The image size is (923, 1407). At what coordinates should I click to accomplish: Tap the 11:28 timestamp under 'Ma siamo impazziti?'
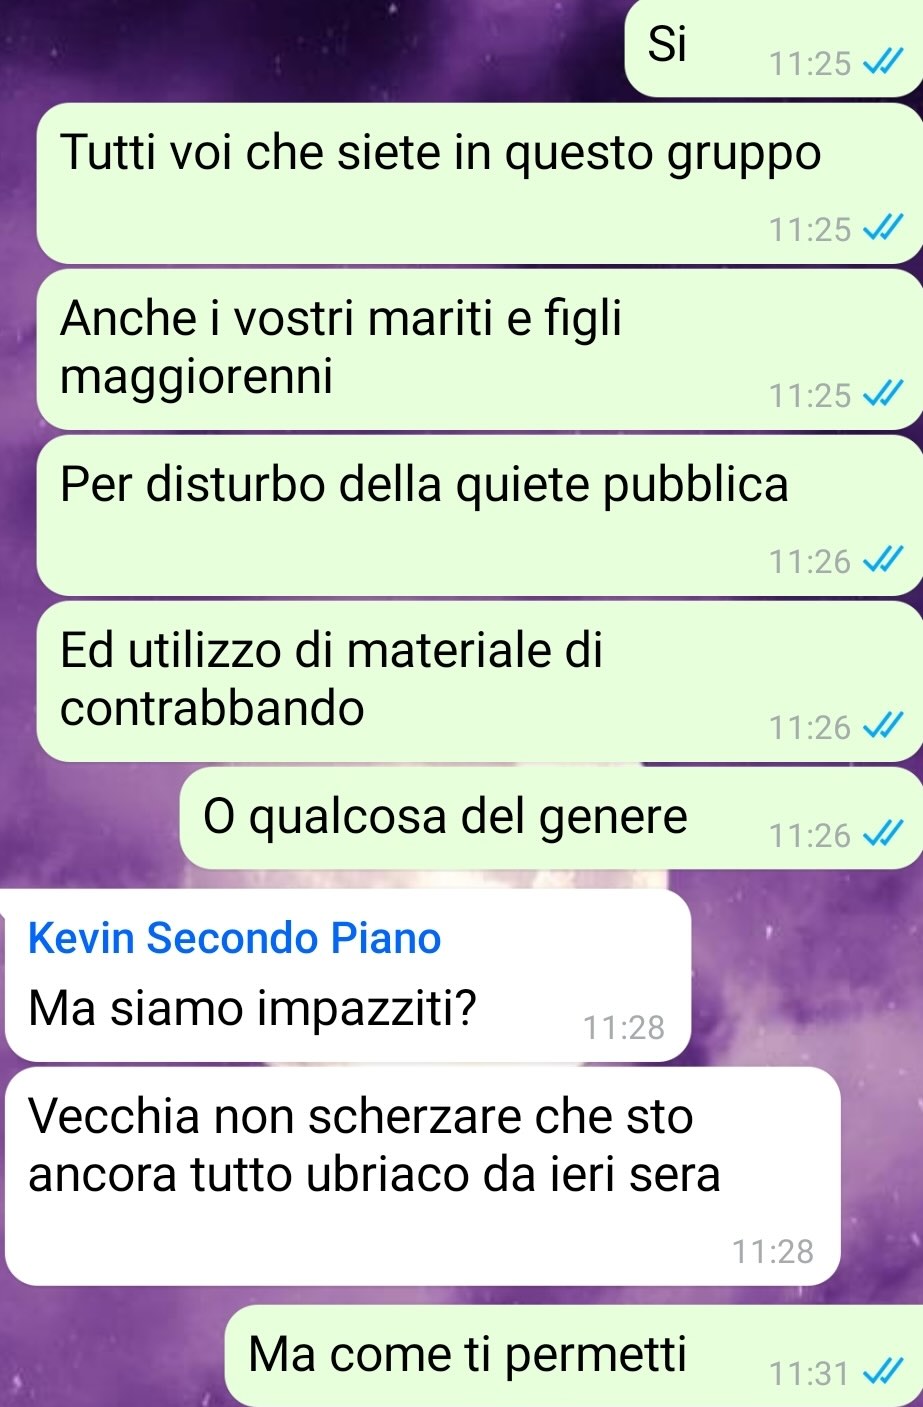coord(623,1027)
